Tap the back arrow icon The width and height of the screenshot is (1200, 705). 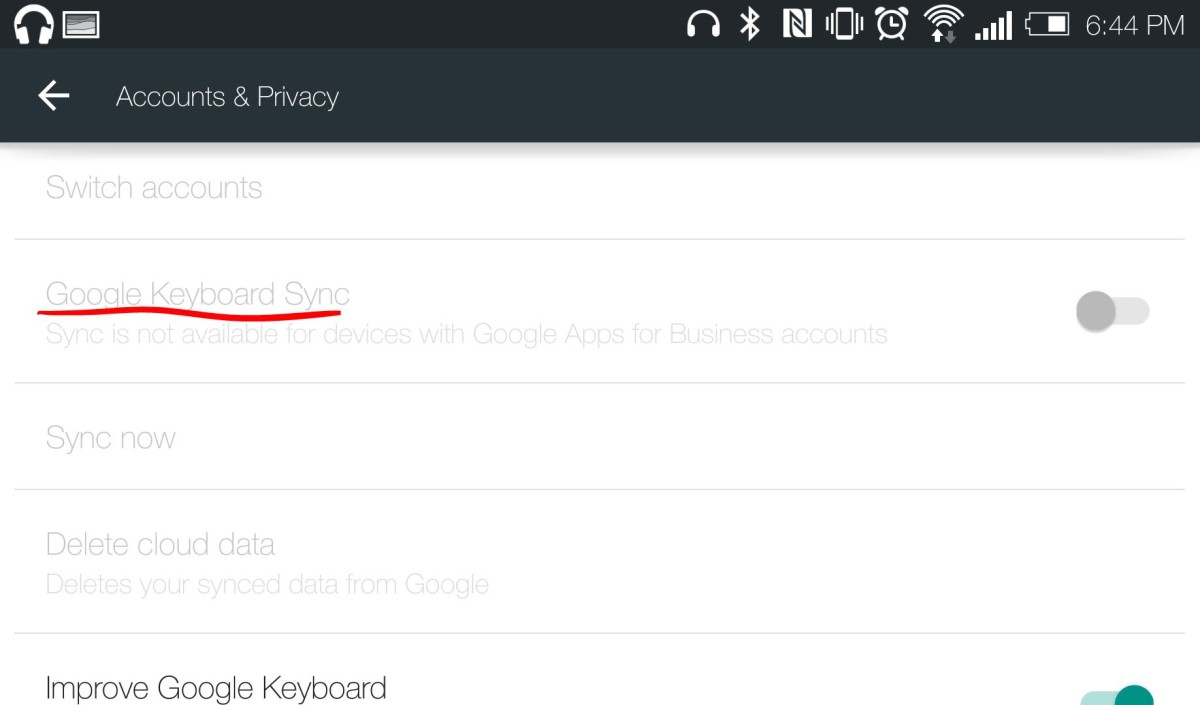(x=54, y=96)
